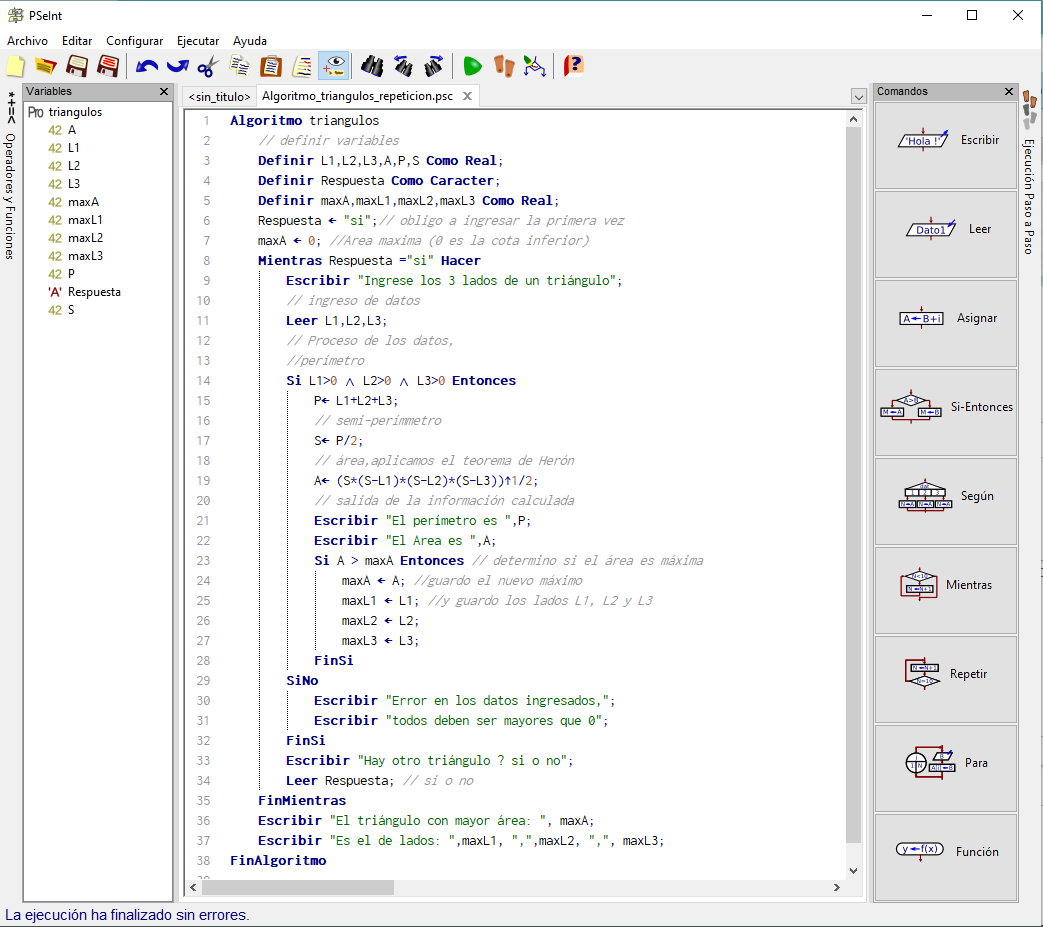Image resolution: width=1043 pixels, height=927 pixels.
Task: Undo the last edit
Action: [146, 66]
